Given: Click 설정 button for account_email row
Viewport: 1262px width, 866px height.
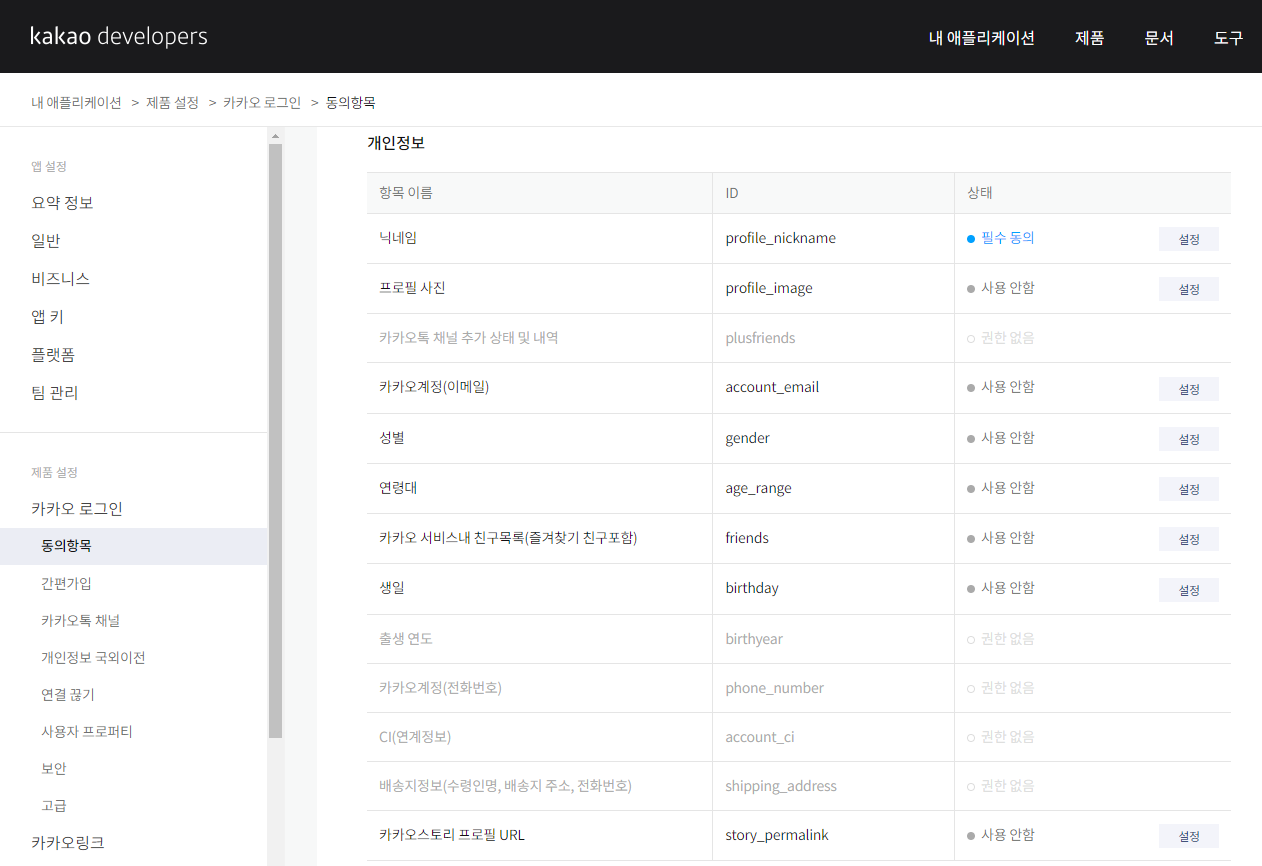Looking at the screenshot, I should tap(1189, 389).
